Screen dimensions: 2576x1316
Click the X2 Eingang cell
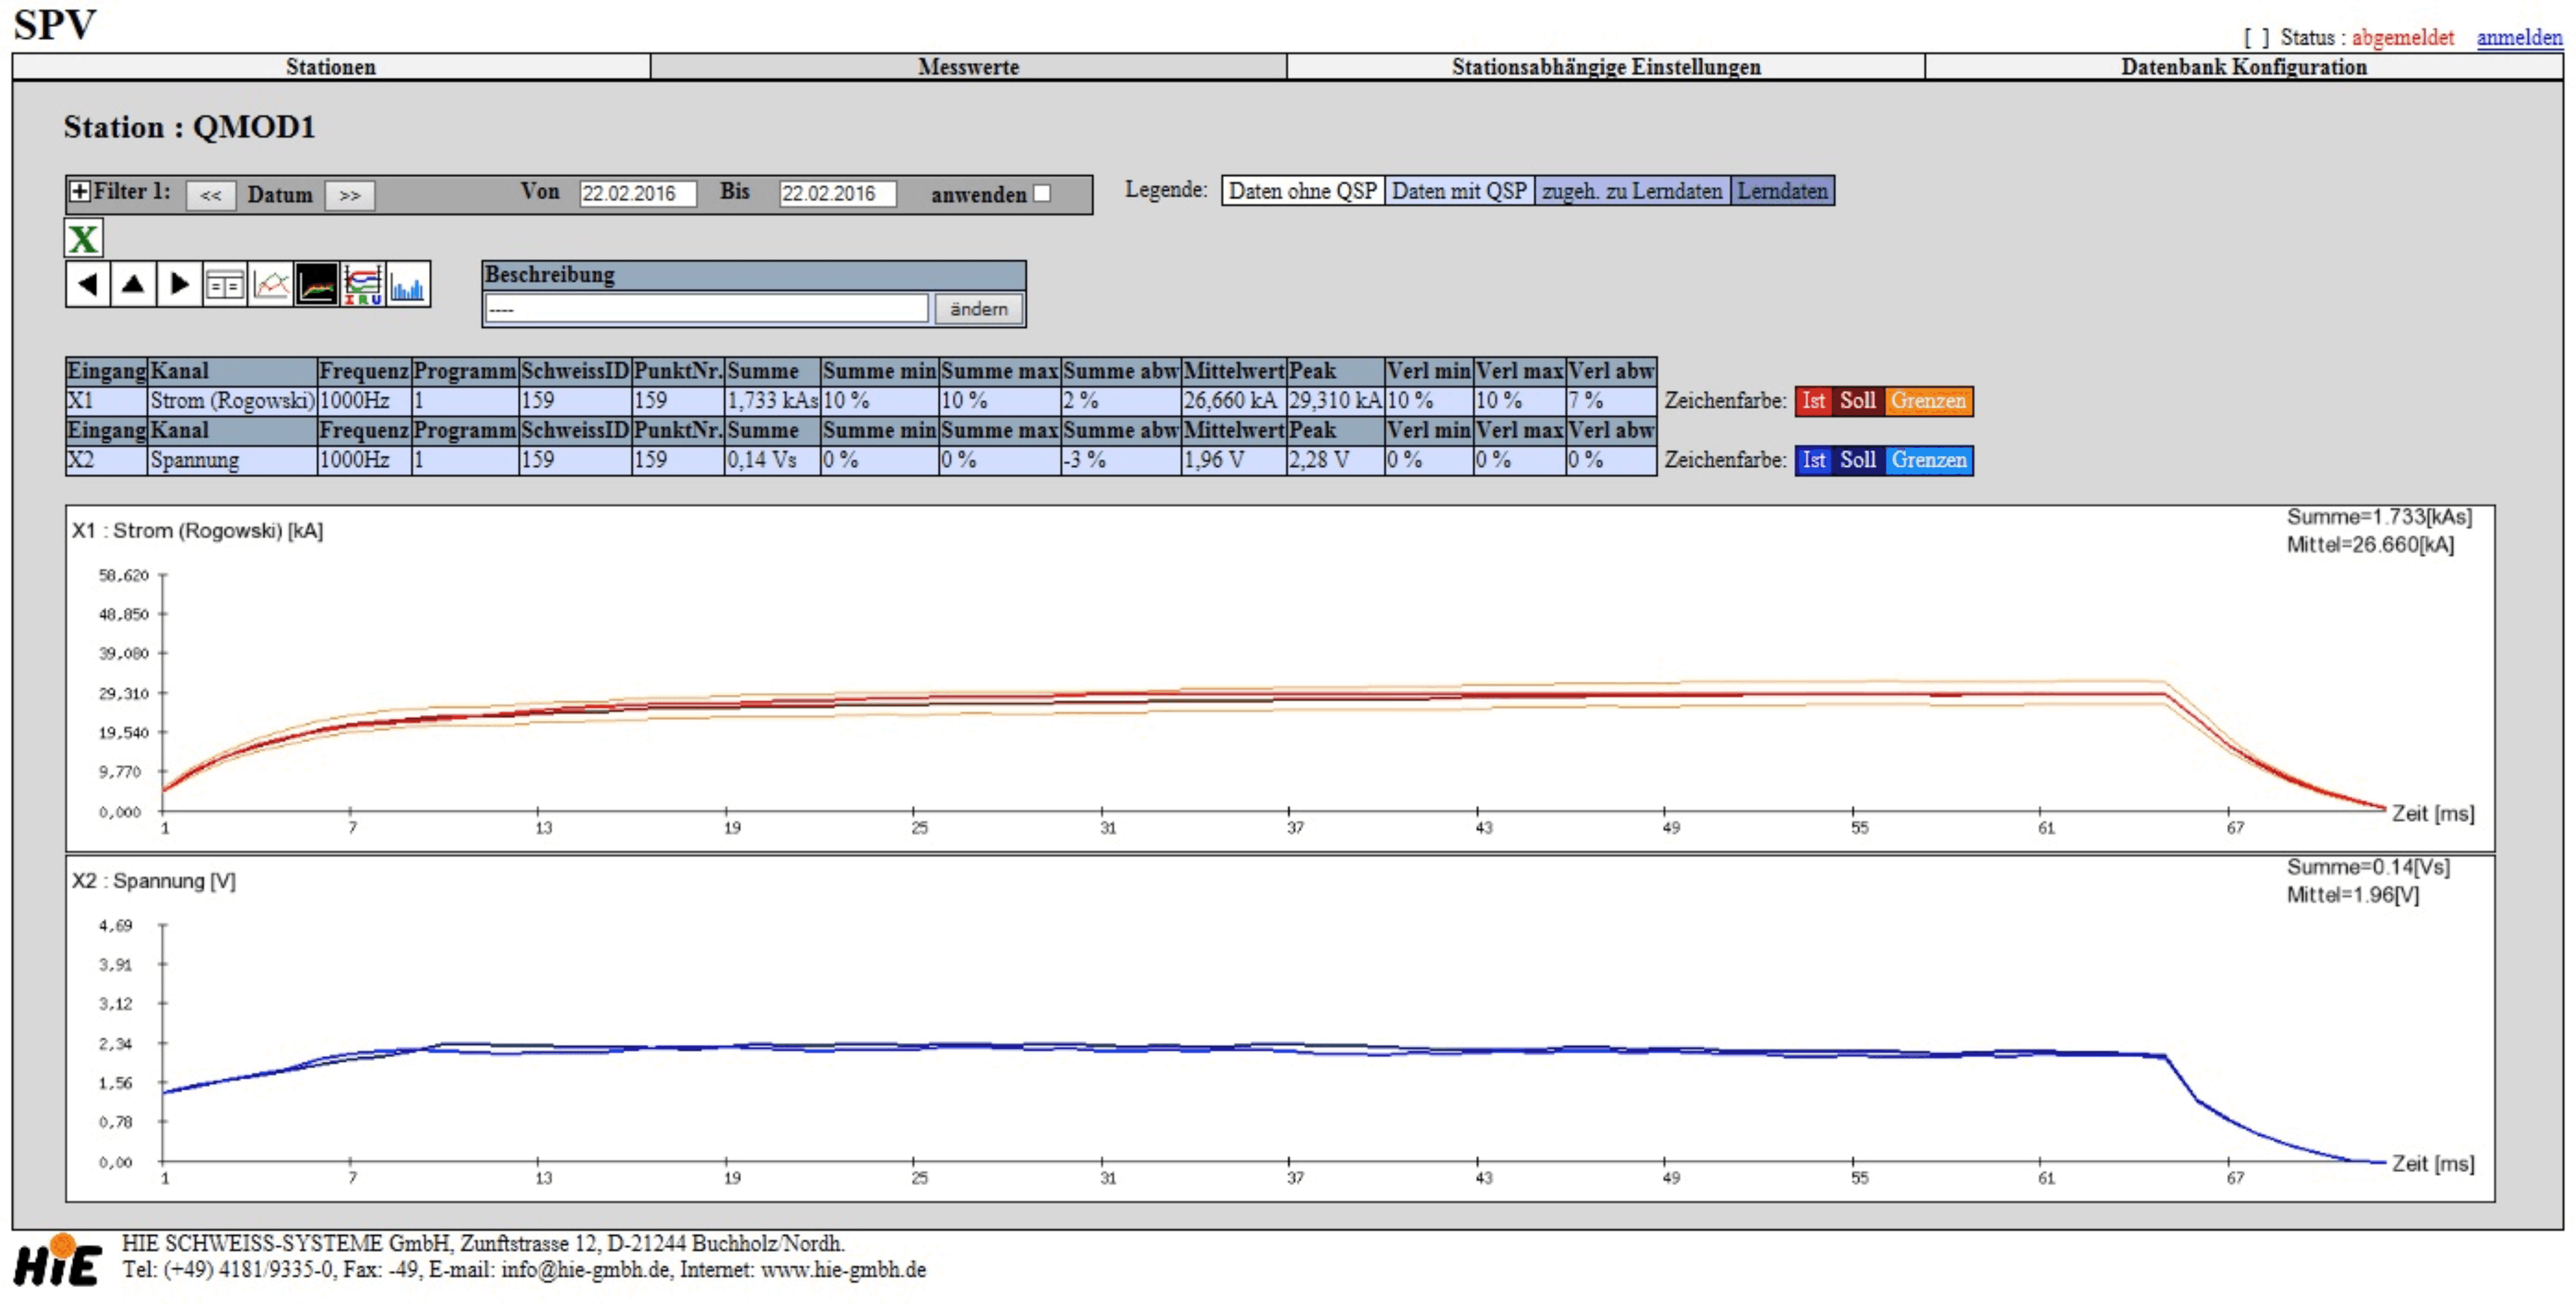(106, 460)
